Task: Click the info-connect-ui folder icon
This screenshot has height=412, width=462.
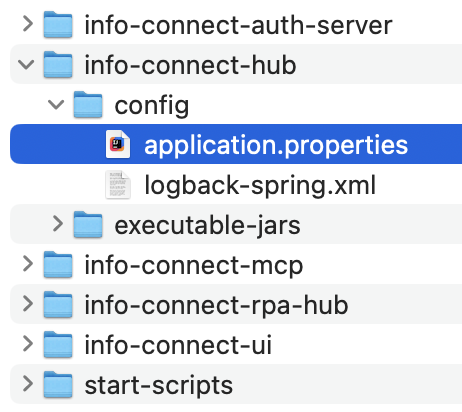Action: pos(58,344)
